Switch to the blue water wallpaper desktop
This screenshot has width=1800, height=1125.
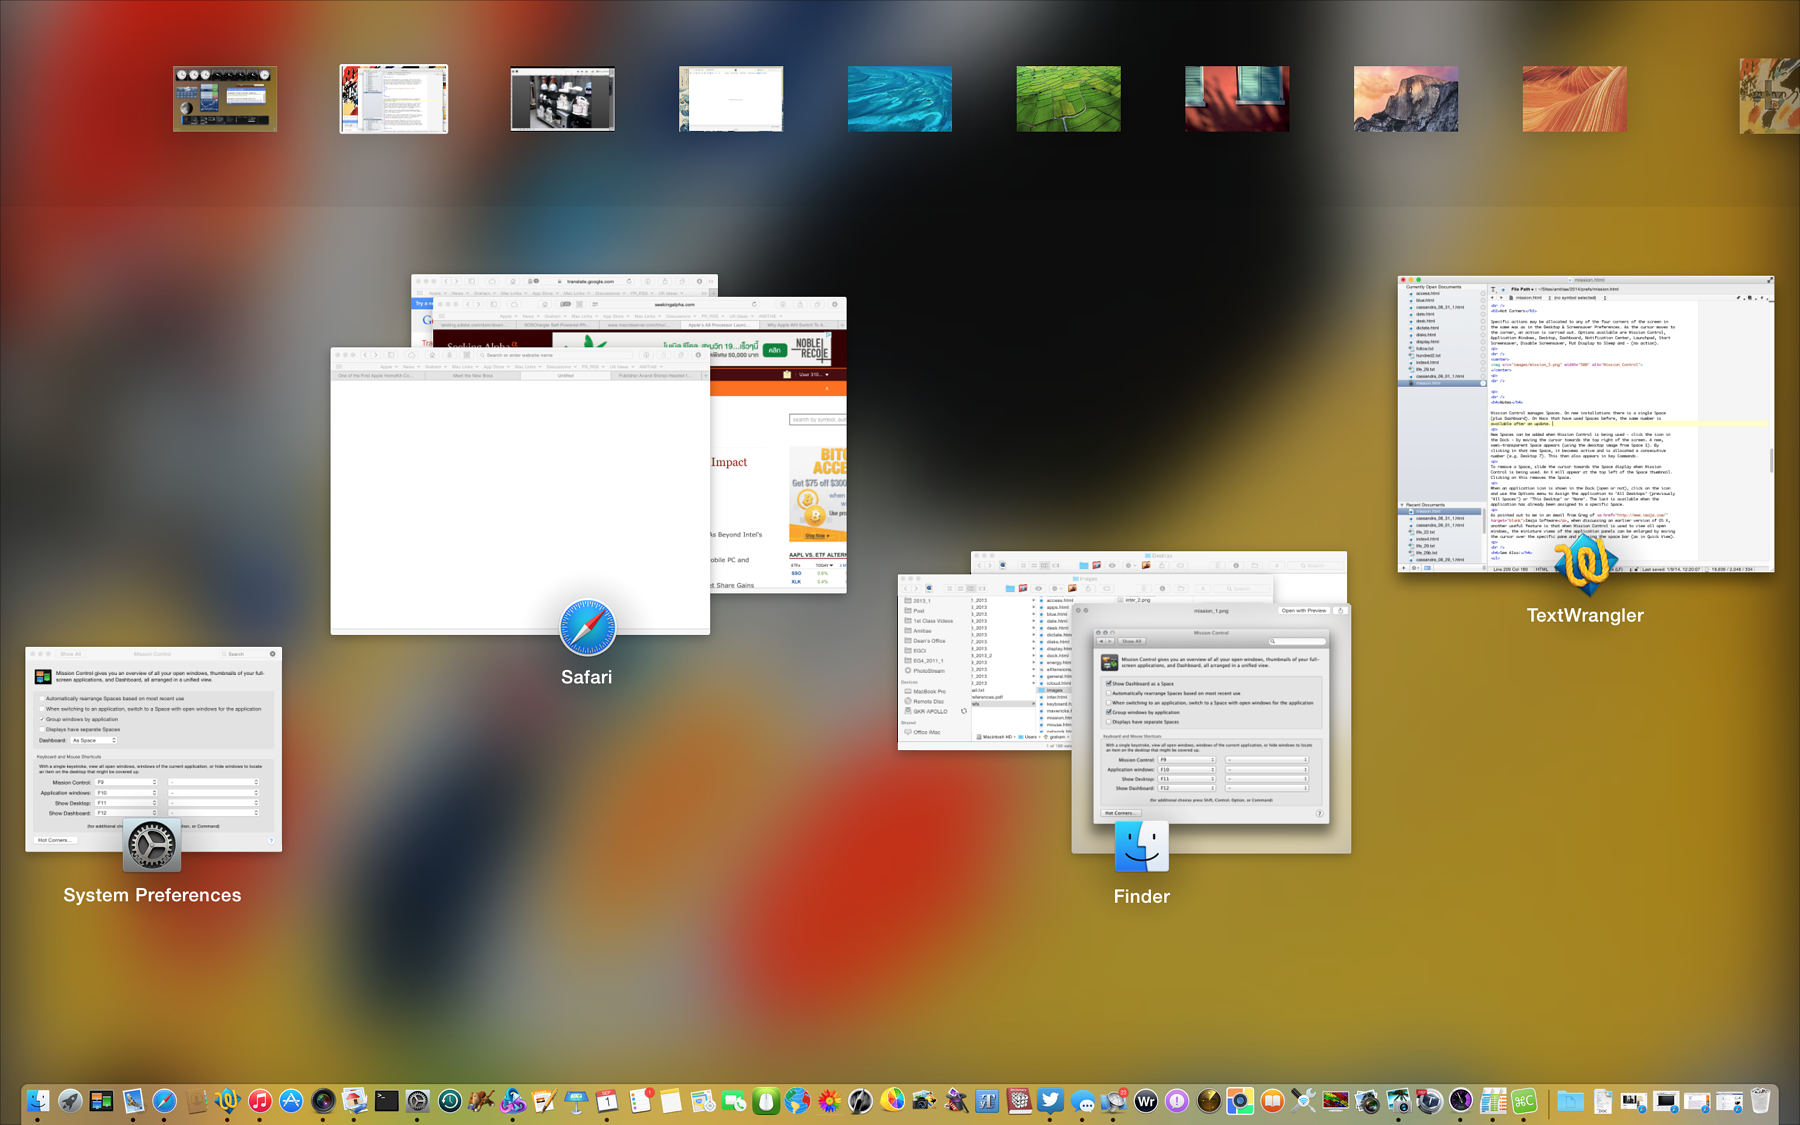900,99
